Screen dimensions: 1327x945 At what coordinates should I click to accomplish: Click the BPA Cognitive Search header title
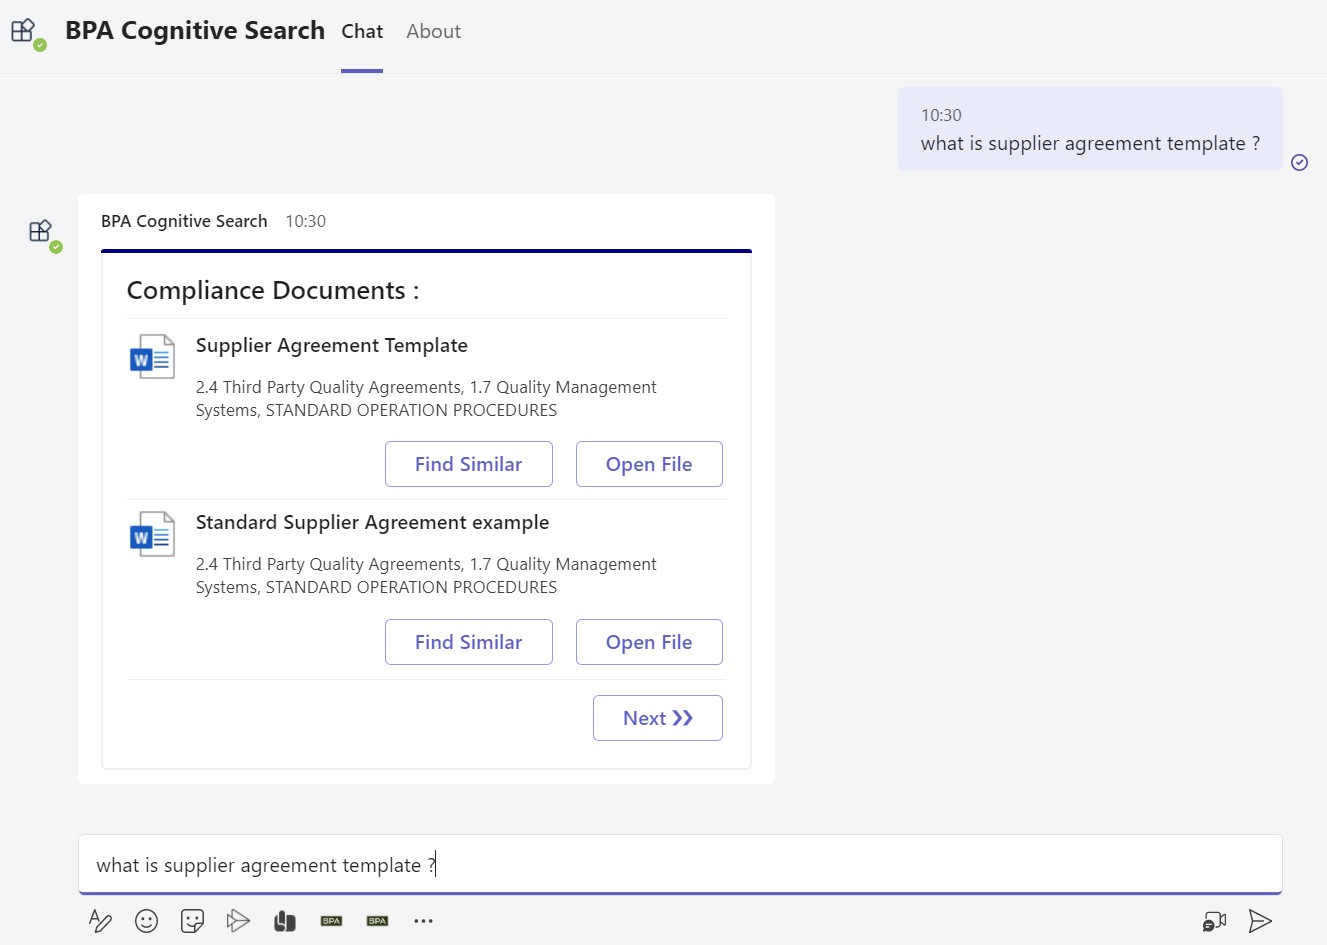click(195, 31)
